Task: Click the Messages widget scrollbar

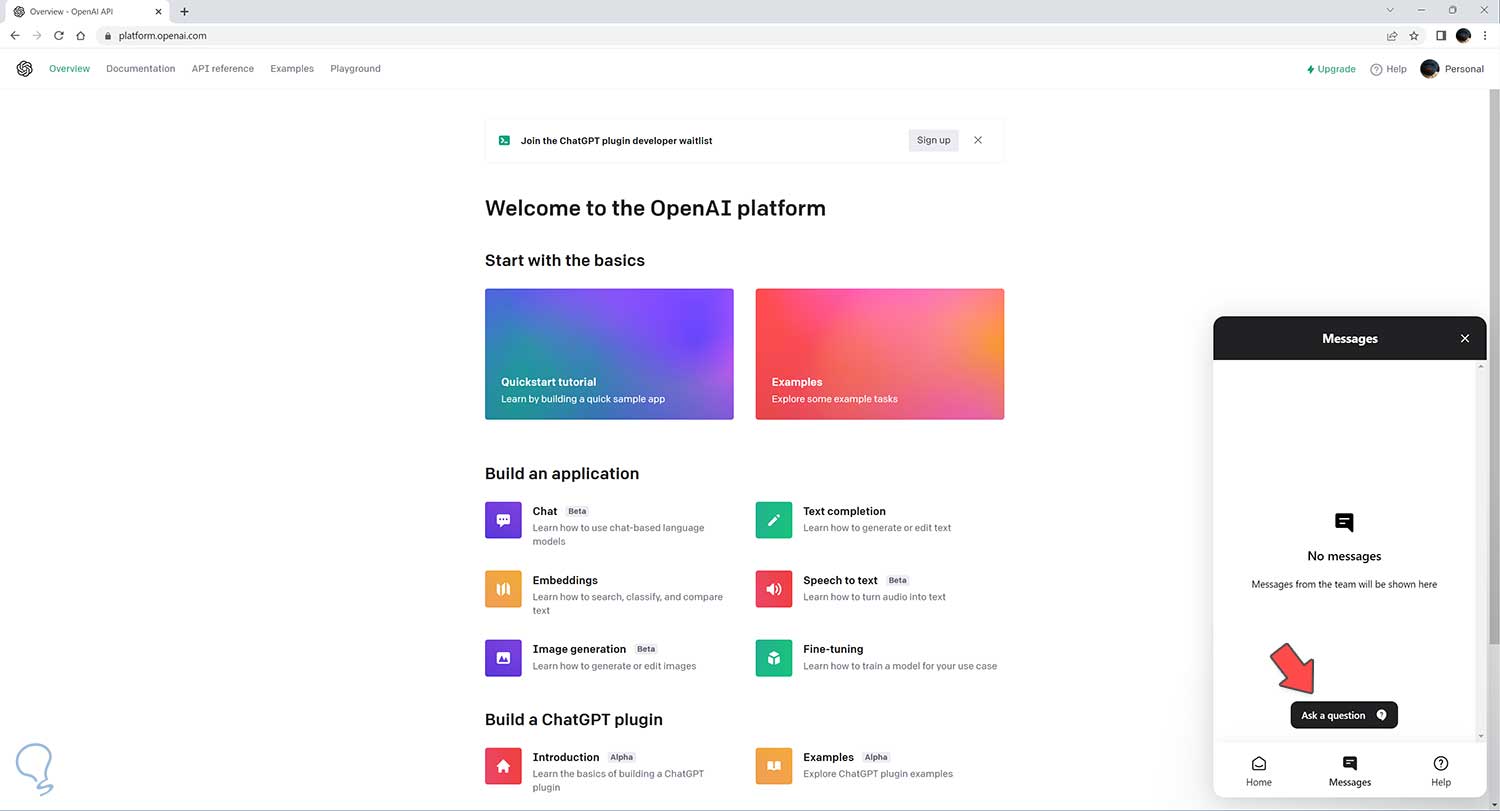Action: click(1481, 551)
